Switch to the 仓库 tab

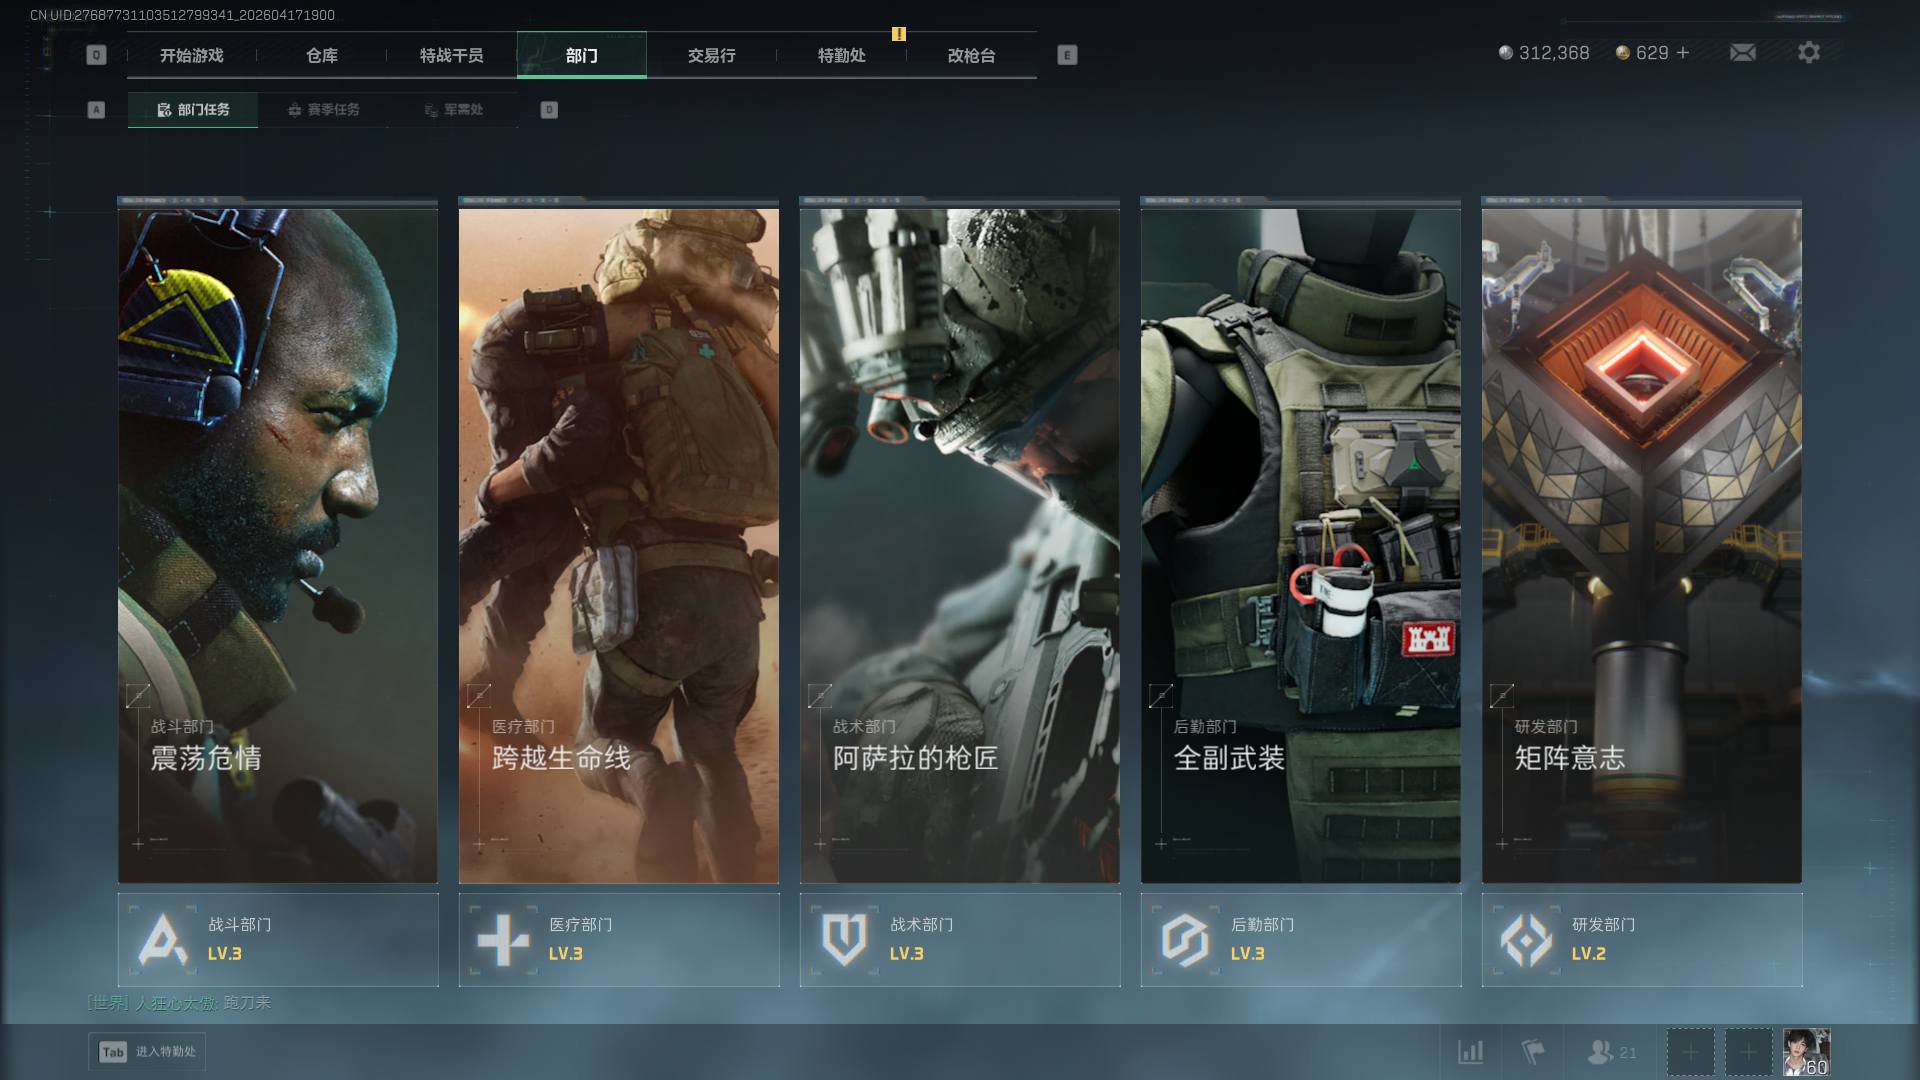(321, 55)
